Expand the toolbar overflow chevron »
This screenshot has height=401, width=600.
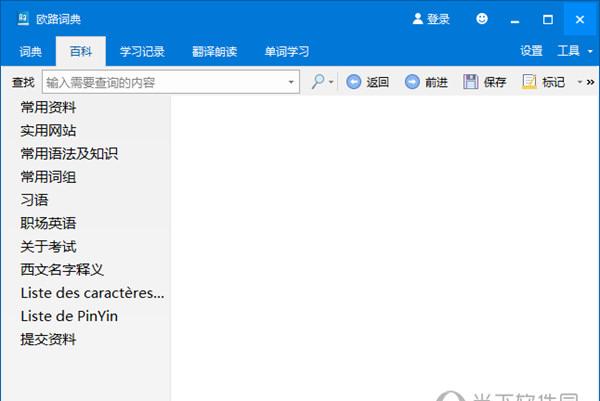[590, 82]
